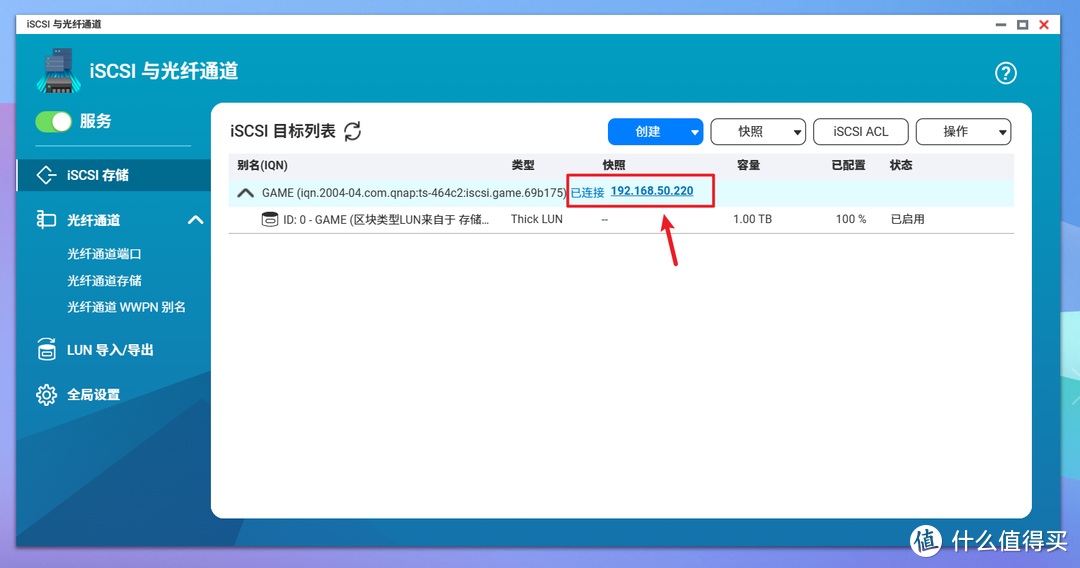The image size is (1080, 568).
Task: Open 光纤通道端口 page
Action: pos(104,254)
